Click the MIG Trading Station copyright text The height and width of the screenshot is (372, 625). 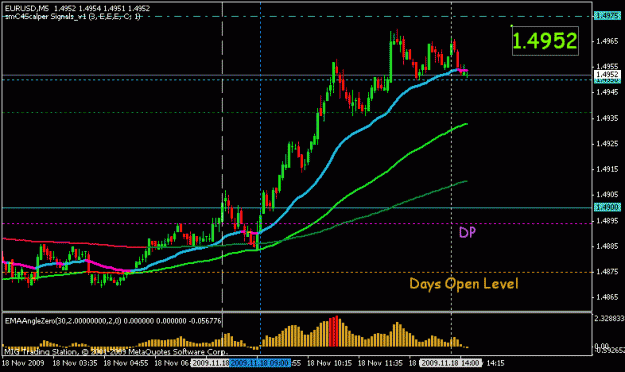pos(116,352)
